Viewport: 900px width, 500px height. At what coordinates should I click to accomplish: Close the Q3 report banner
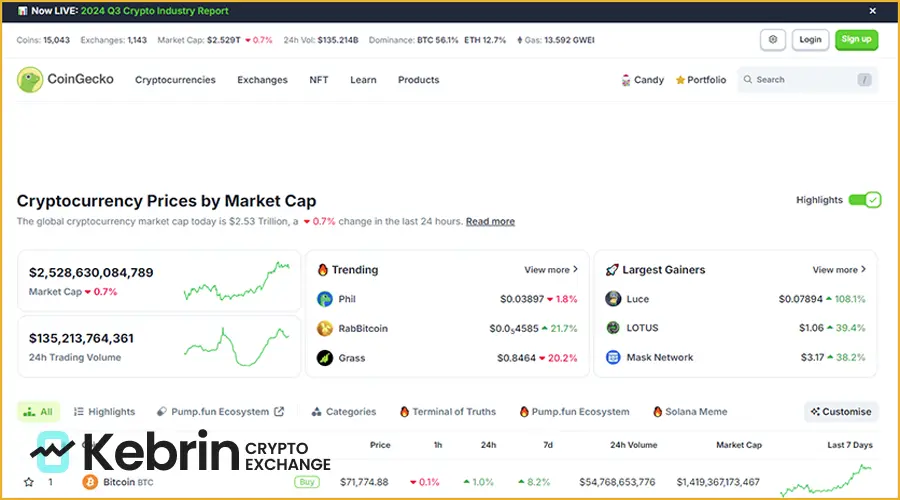tap(872, 11)
